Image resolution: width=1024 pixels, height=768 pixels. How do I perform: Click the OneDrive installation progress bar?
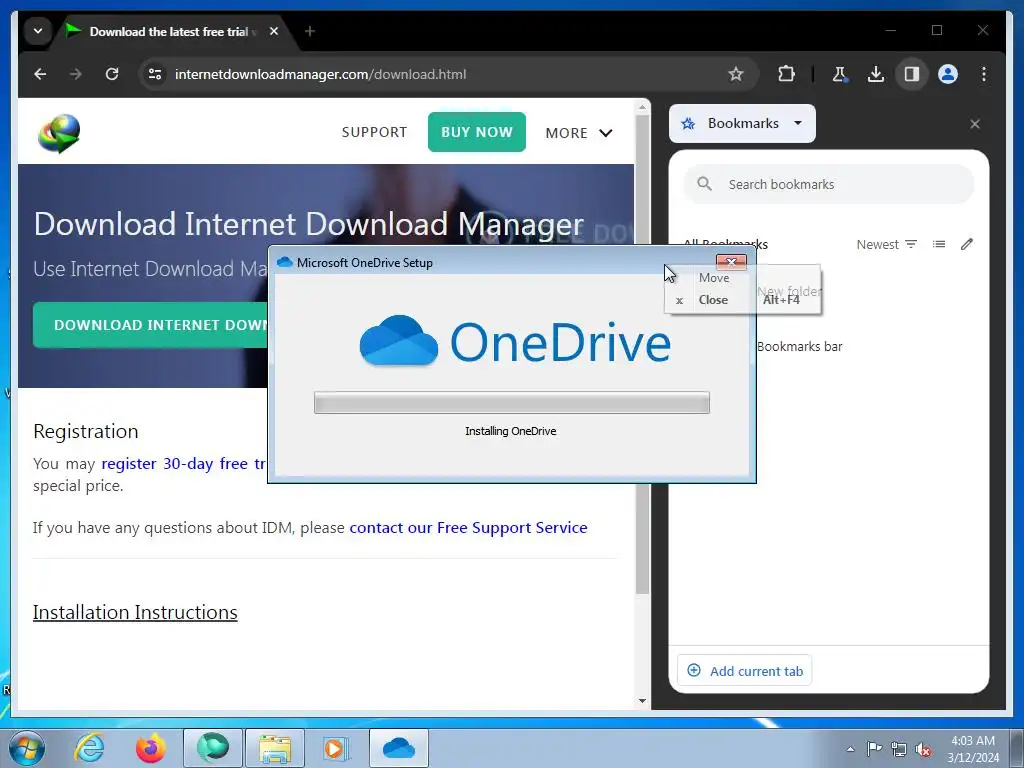pyautogui.click(x=512, y=402)
